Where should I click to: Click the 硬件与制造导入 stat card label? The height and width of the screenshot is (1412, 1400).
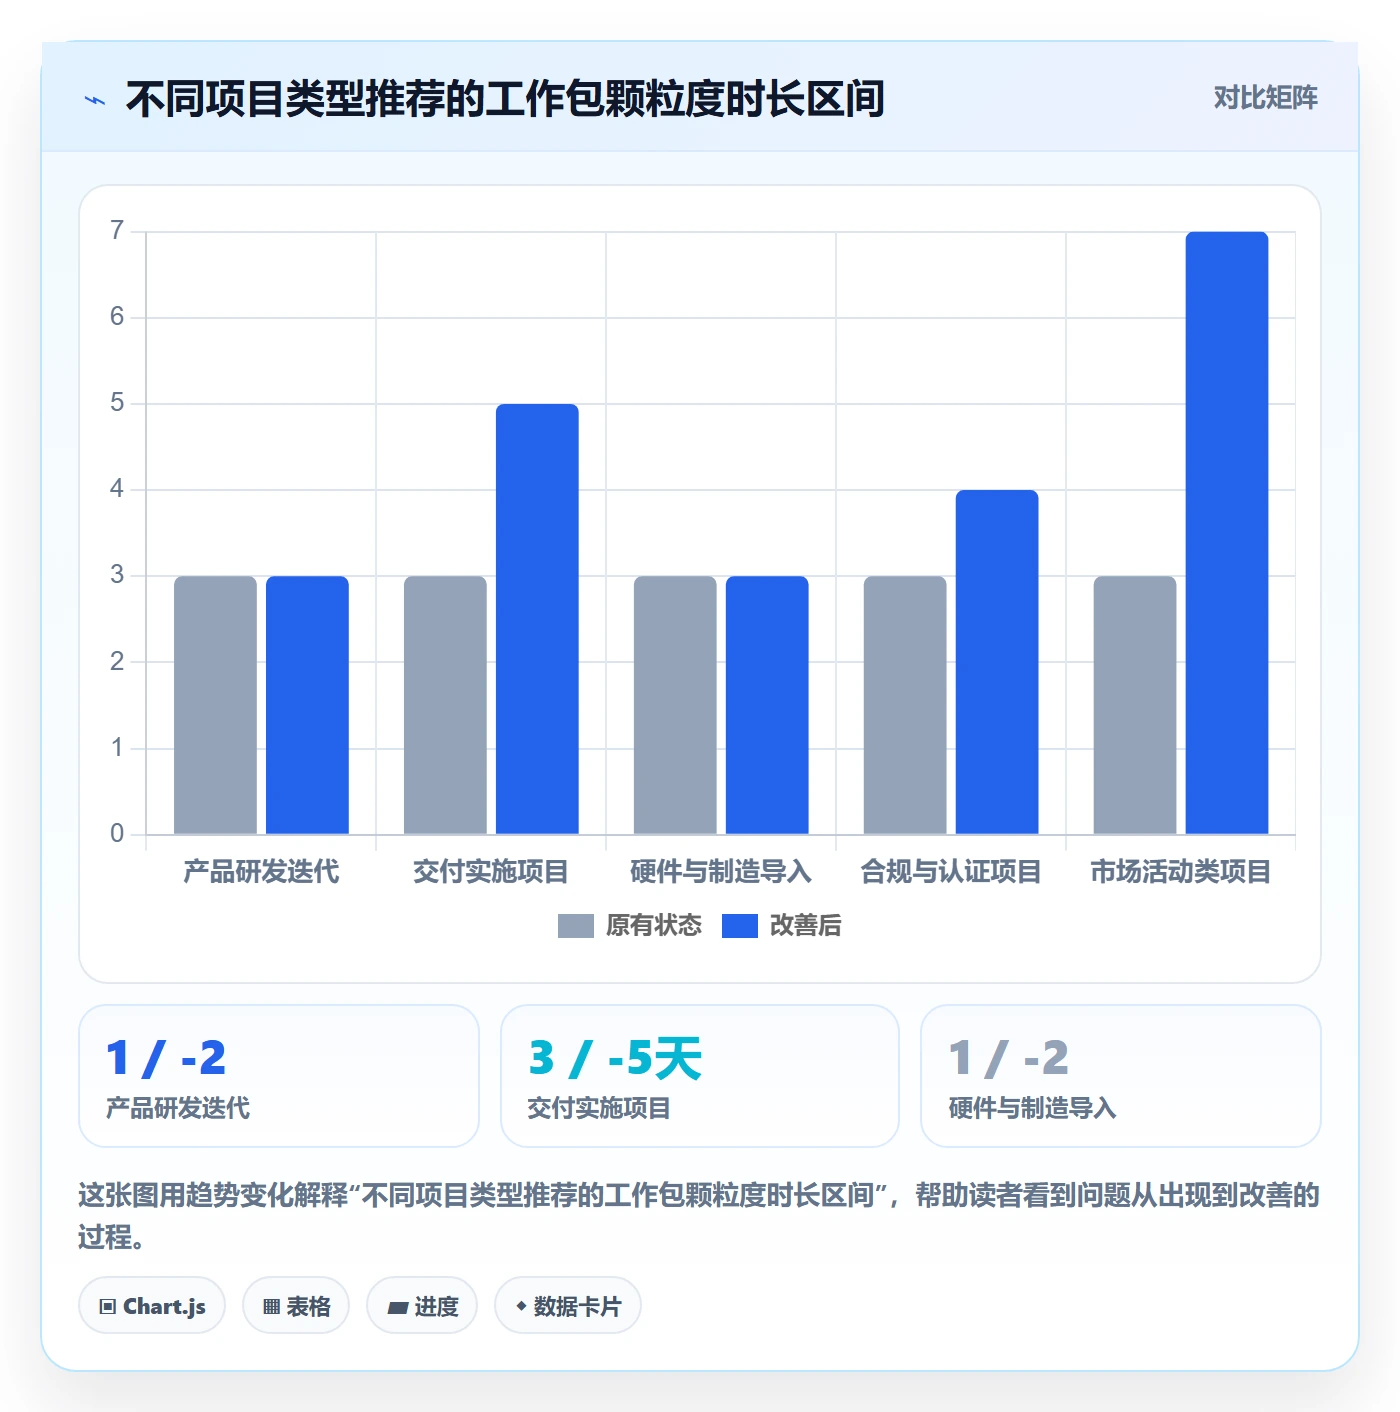(1032, 1108)
